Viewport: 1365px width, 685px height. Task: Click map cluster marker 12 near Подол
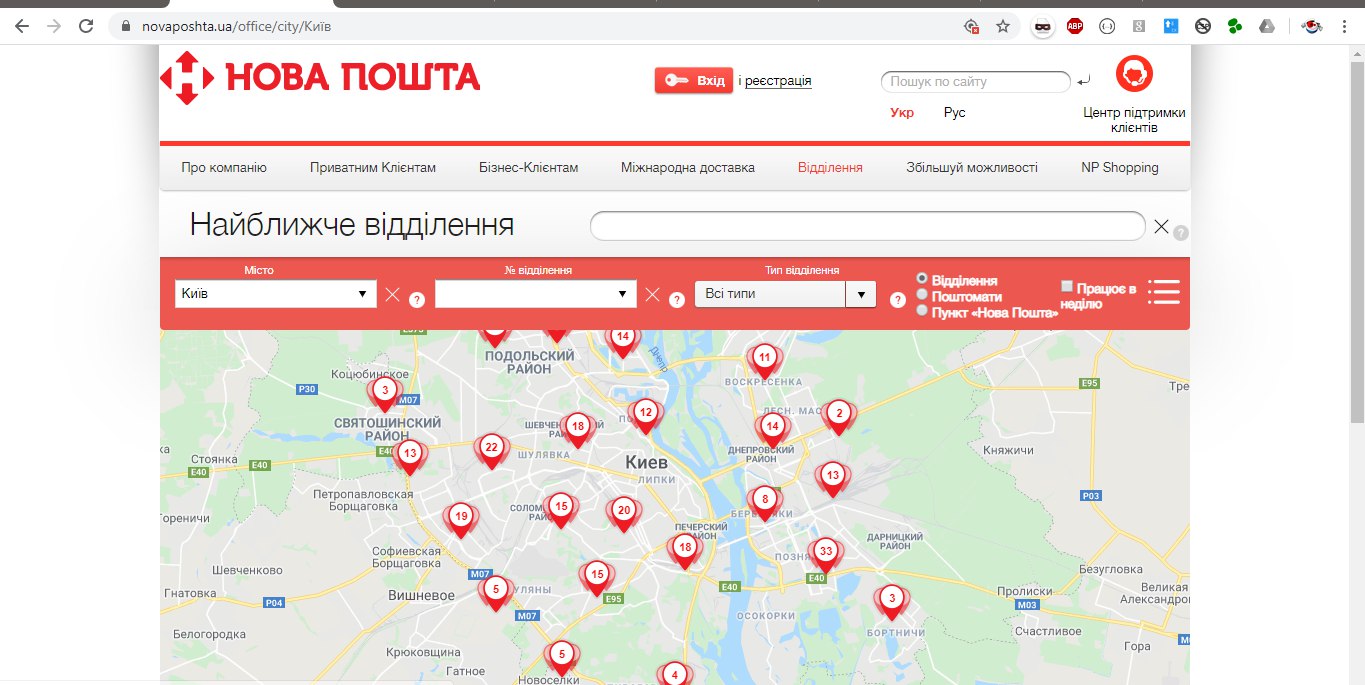coord(646,414)
